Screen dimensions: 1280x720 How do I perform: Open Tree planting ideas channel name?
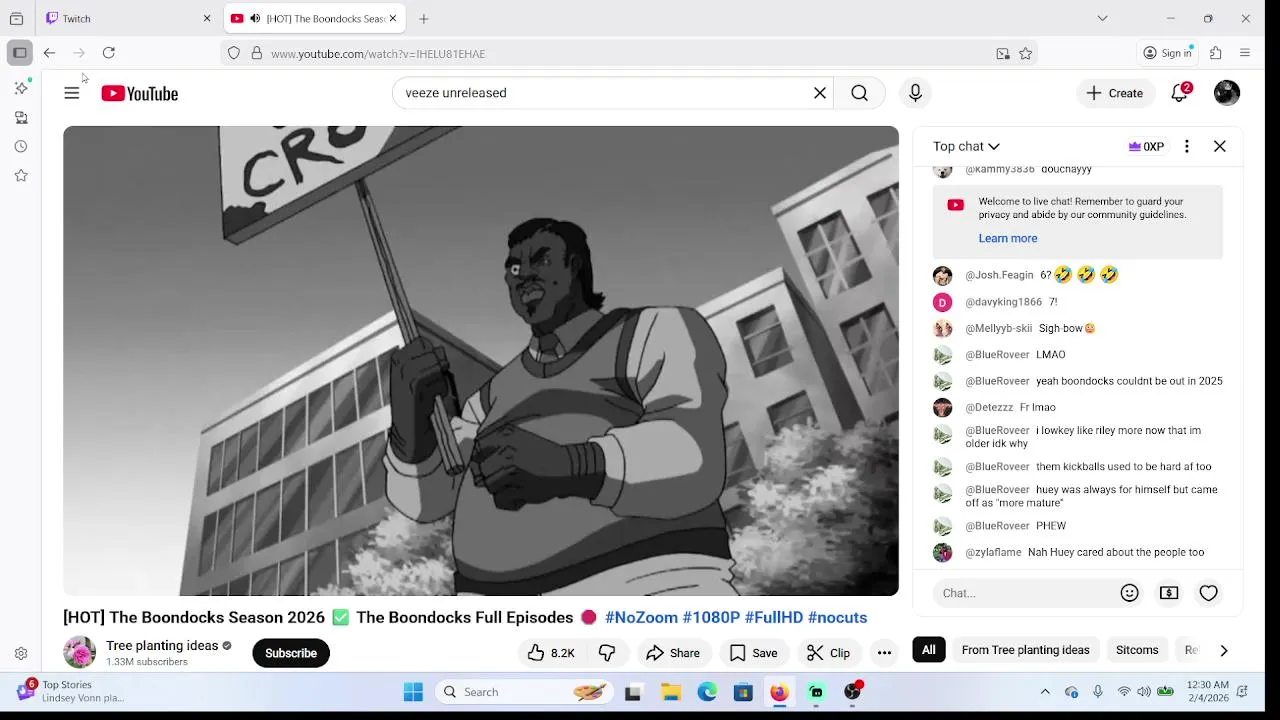[162, 645]
